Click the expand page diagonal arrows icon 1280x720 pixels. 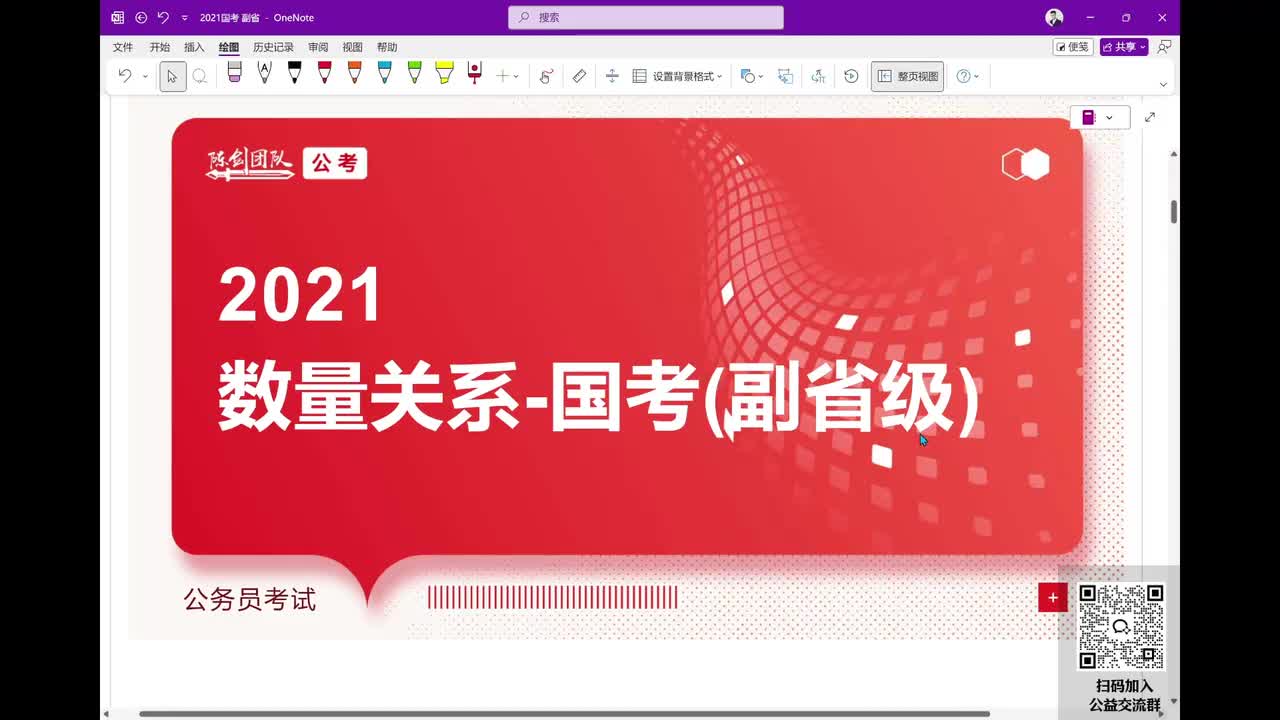pos(1150,117)
